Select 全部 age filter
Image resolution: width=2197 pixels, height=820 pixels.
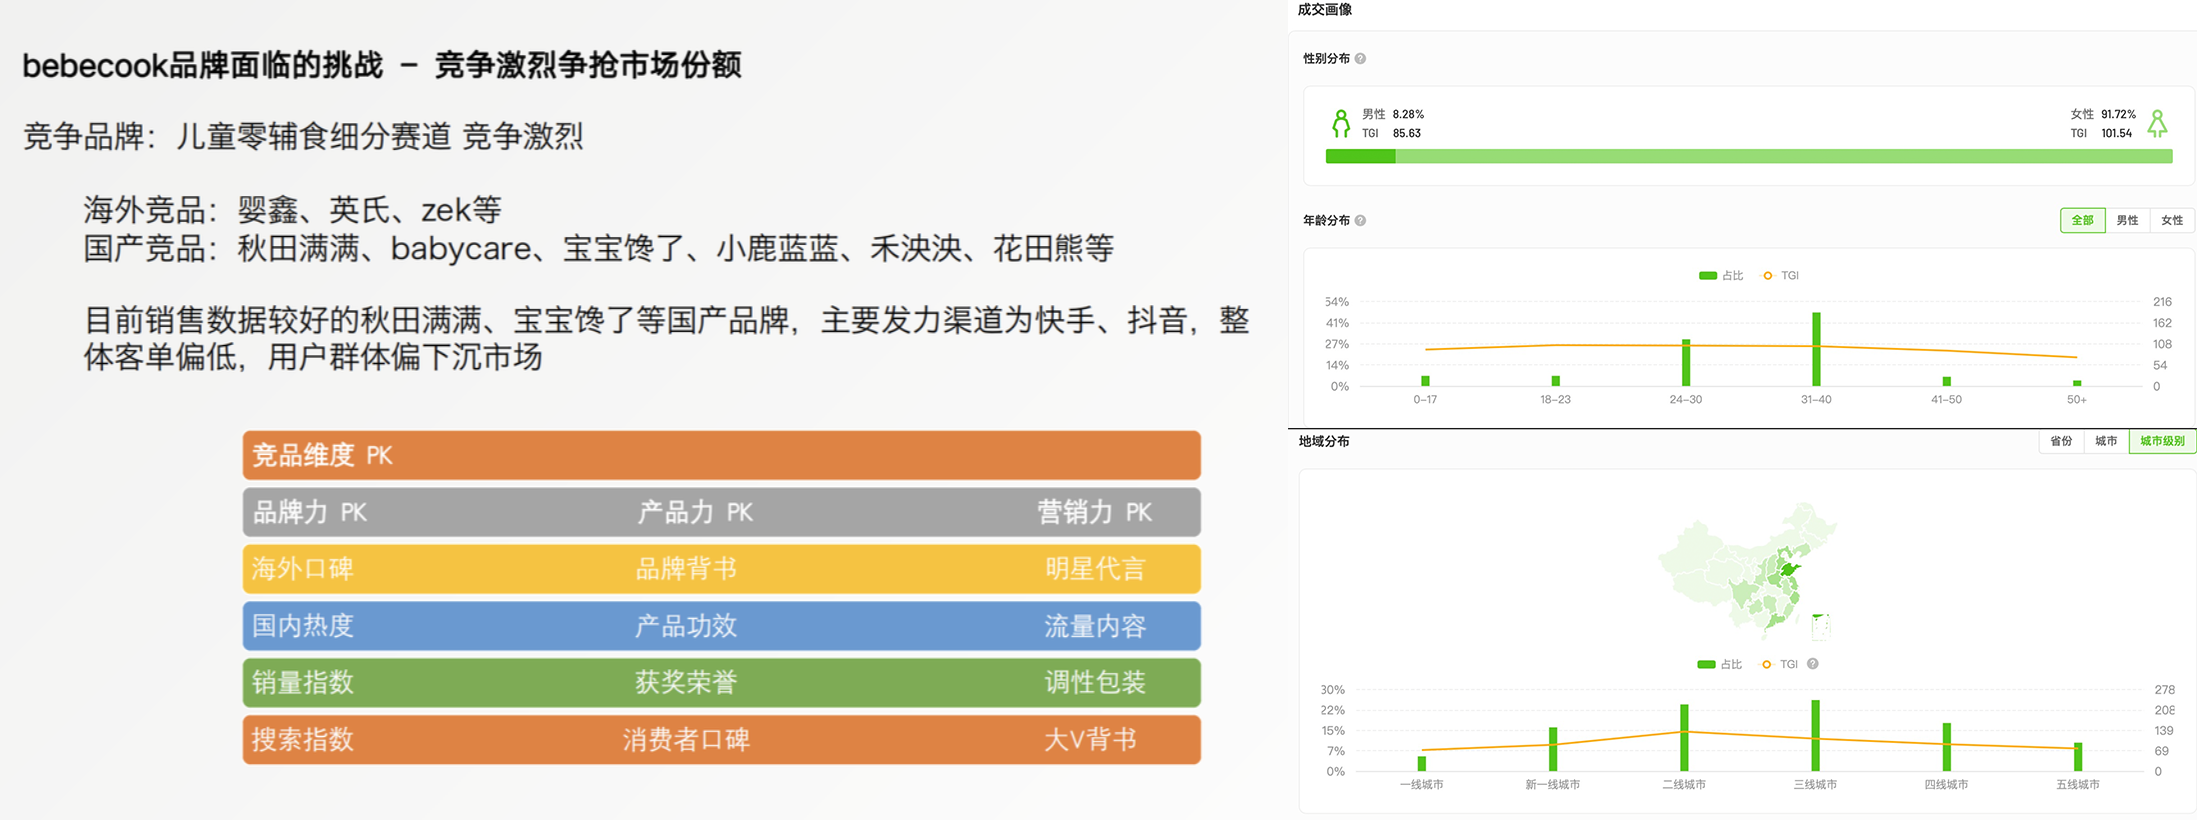(x=2082, y=220)
